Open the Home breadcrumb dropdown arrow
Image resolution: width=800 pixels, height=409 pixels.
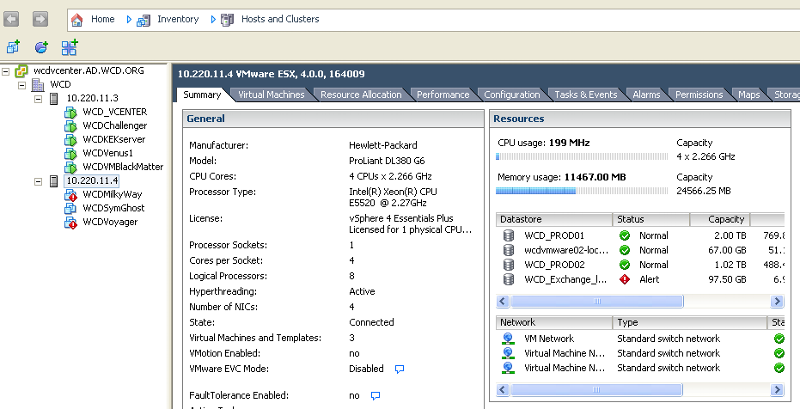point(129,20)
